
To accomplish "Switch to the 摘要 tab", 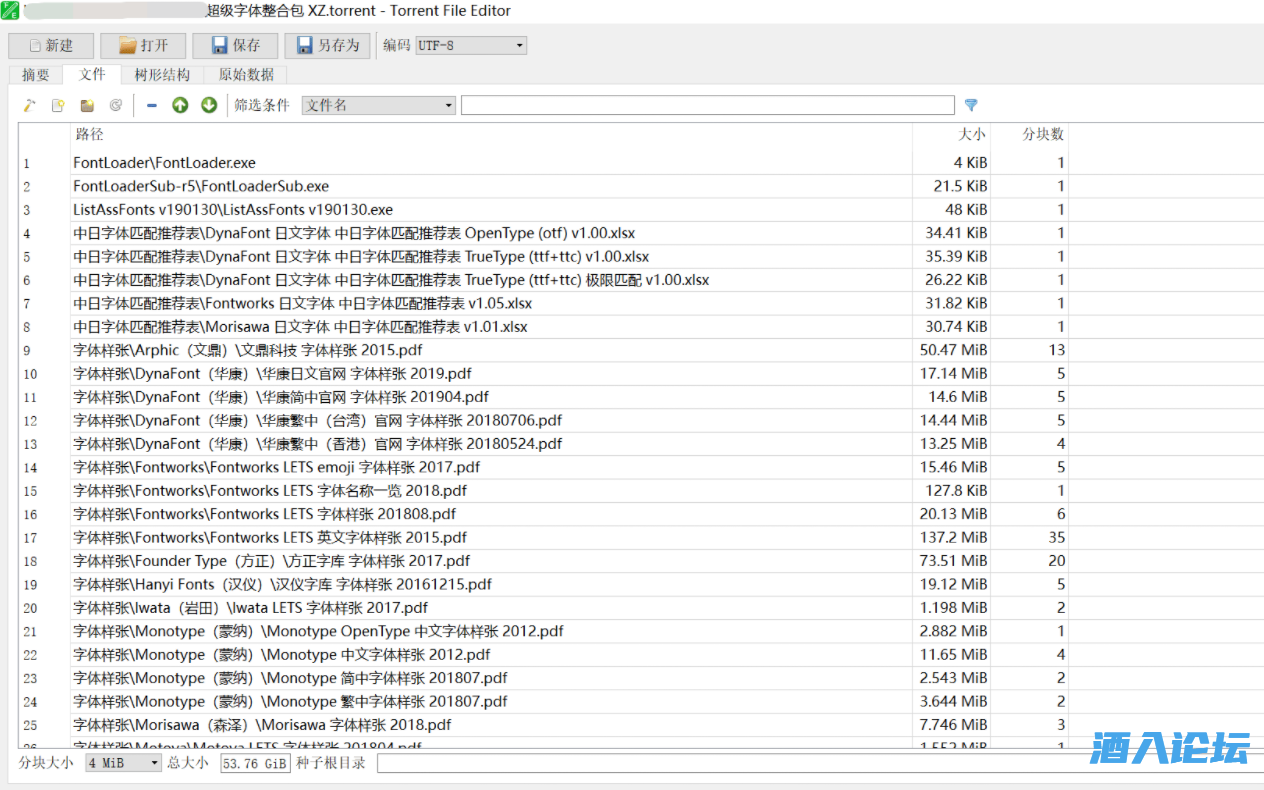I will click(x=36, y=75).
